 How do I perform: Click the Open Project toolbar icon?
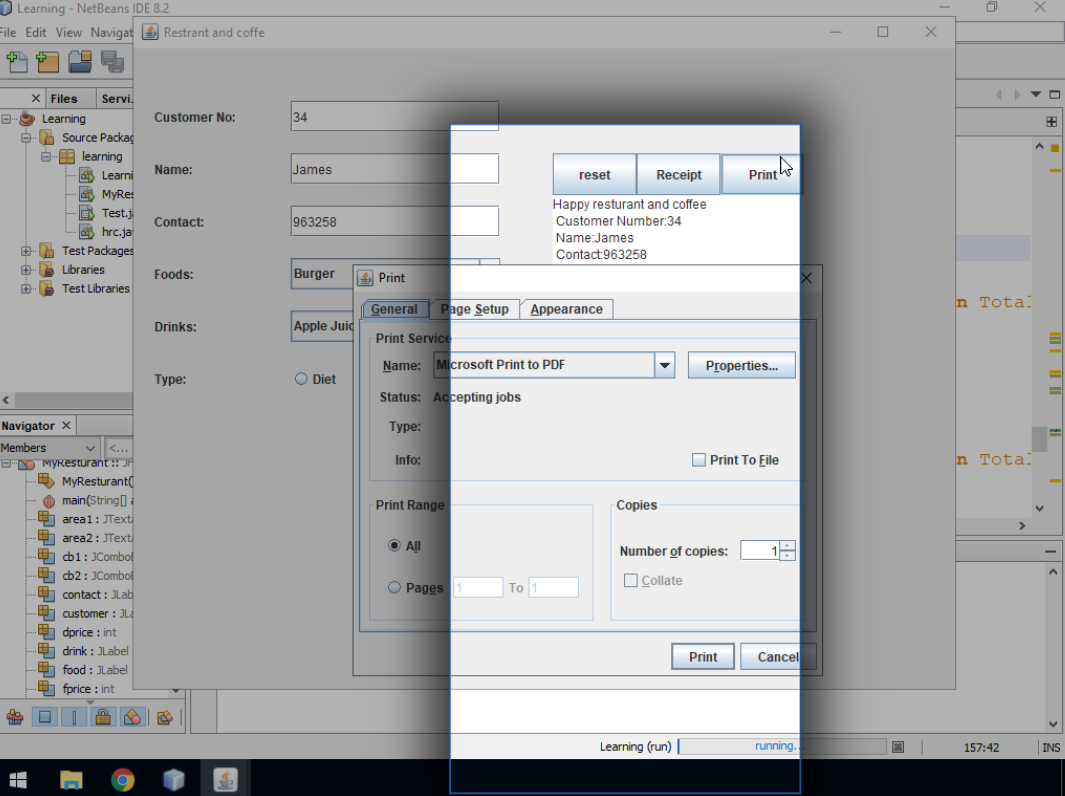[x=80, y=62]
